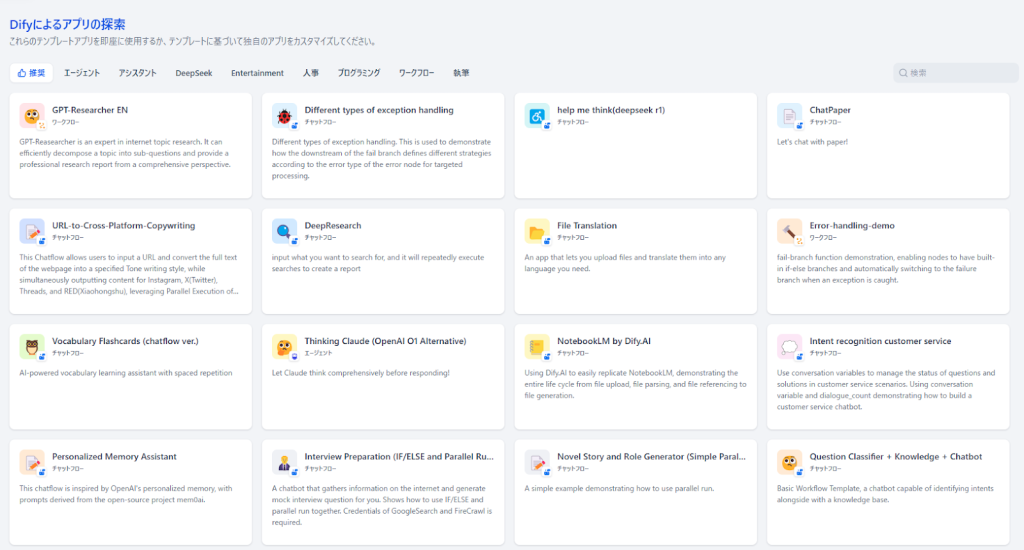Open the GPT-Researcher EN title

click(x=90, y=110)
